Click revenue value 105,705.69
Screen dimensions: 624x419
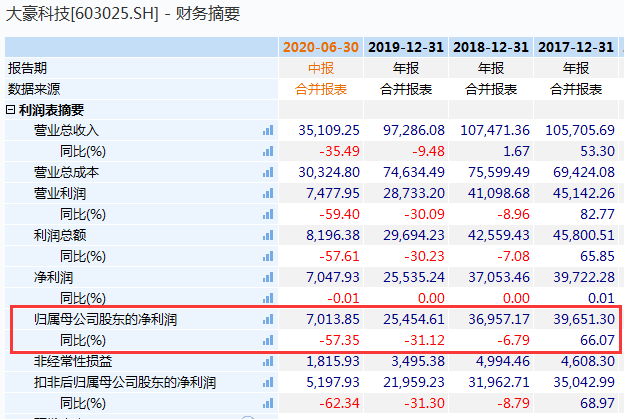point(580,130)
